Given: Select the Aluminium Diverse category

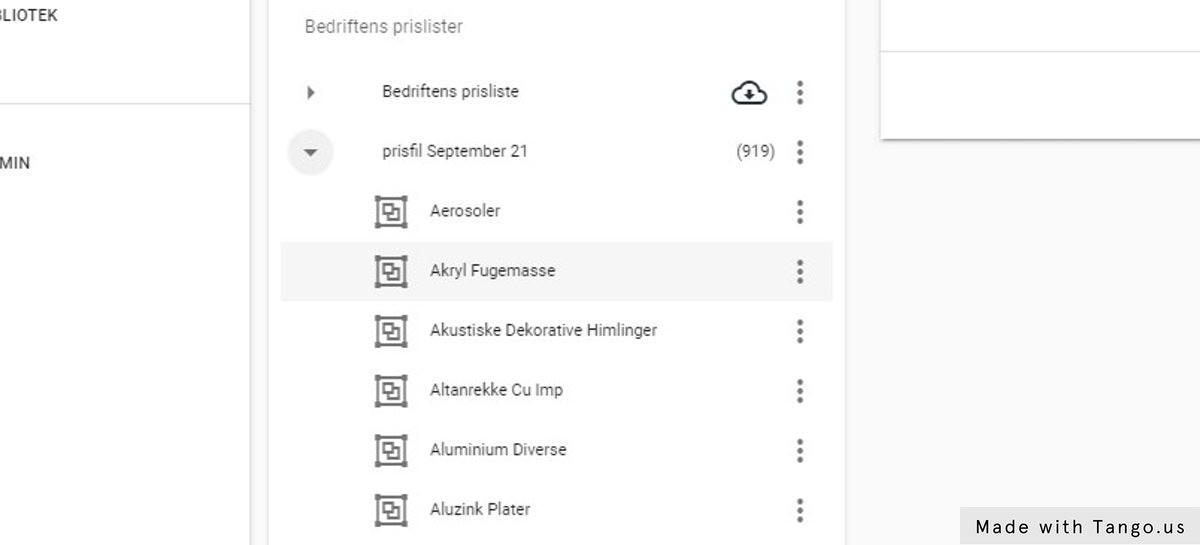Looking at the screenshot, I should point(498,450).
